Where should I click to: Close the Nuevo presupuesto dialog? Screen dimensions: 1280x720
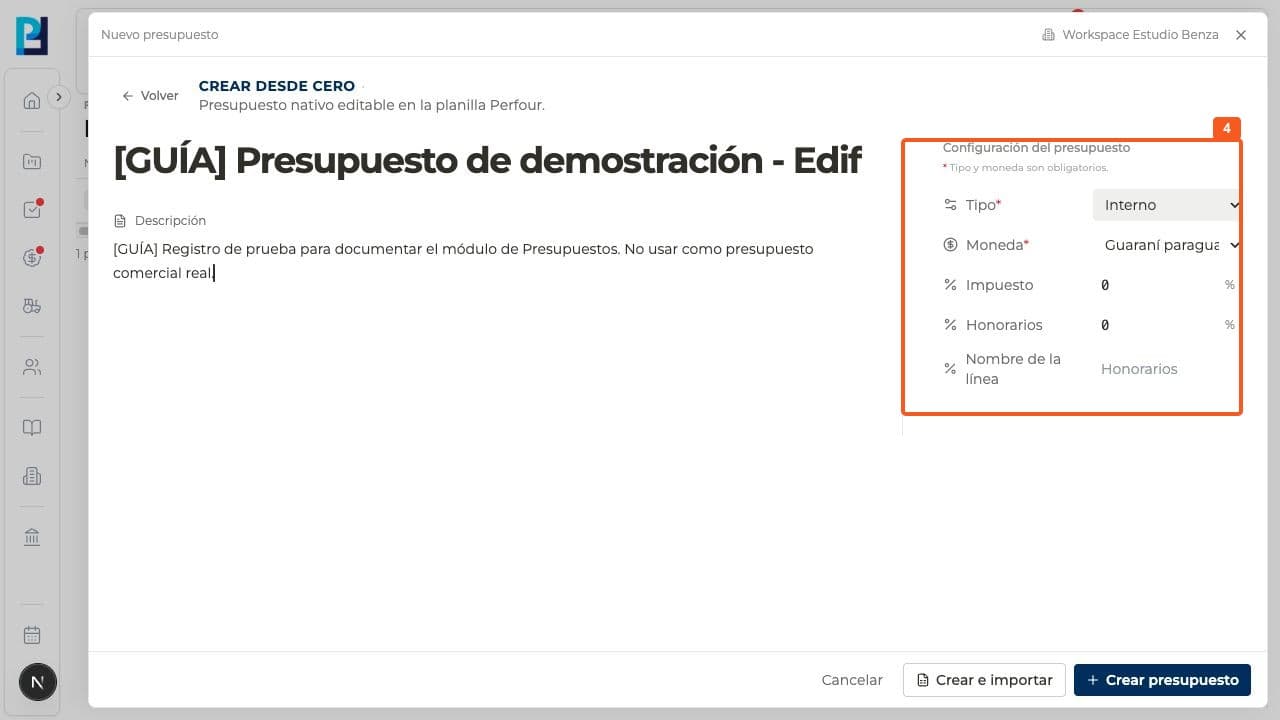click(1241, 35)
